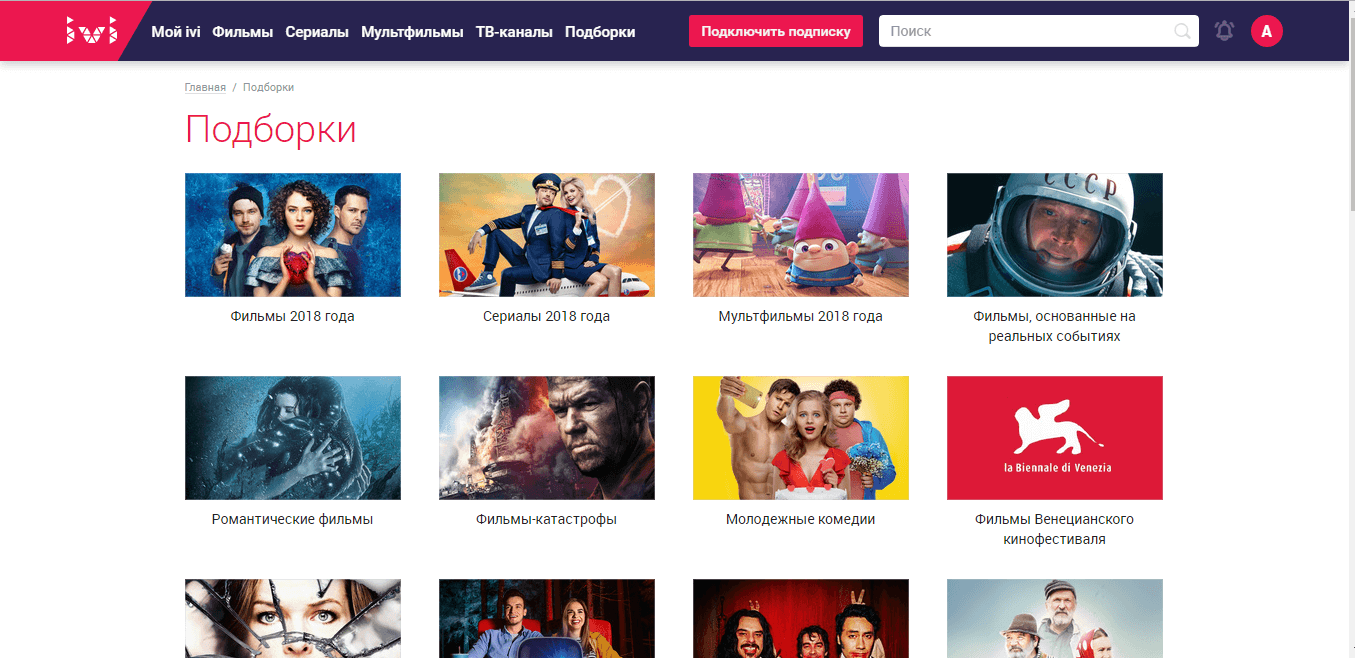Screen dimensions: 1355x658
Task: Open the user profile avatar 'A'
Action: coord(1266,31)
